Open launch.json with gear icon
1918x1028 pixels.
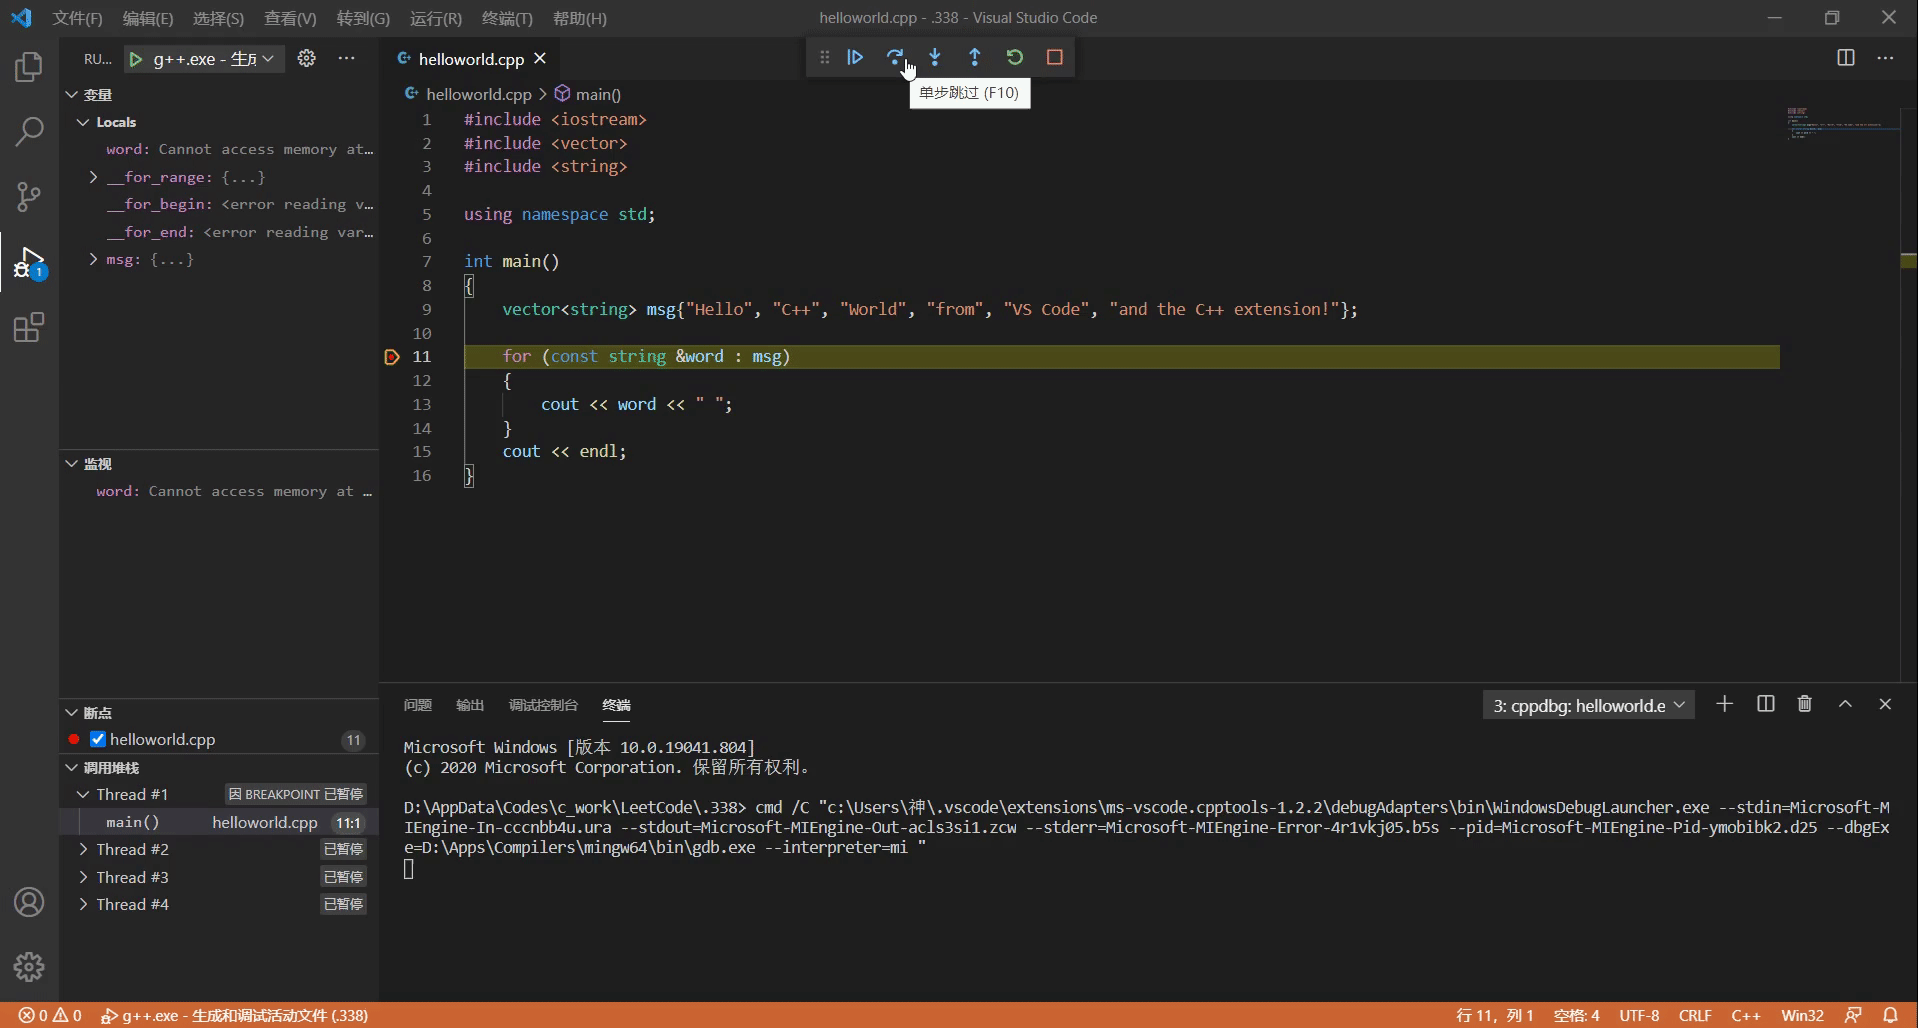[x=307, y=58]
